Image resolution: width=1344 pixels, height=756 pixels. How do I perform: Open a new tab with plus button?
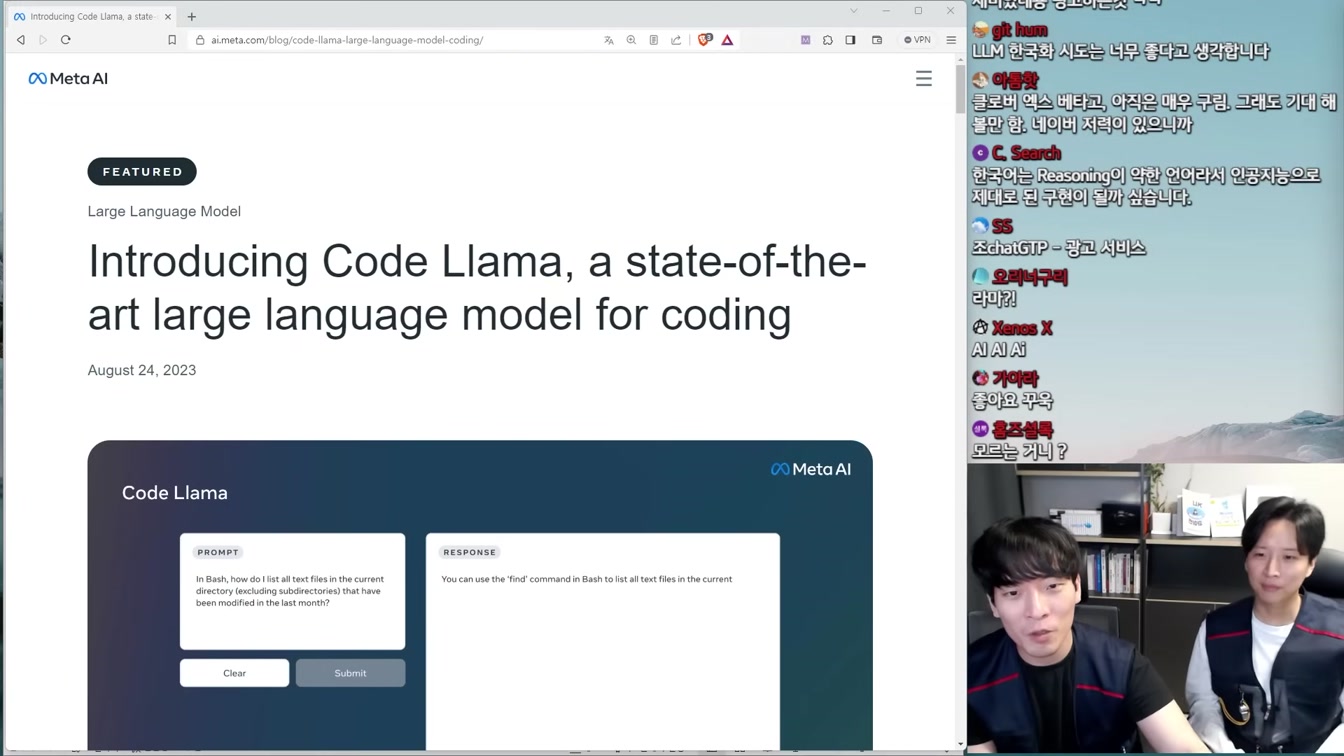[x=192, y=17]
